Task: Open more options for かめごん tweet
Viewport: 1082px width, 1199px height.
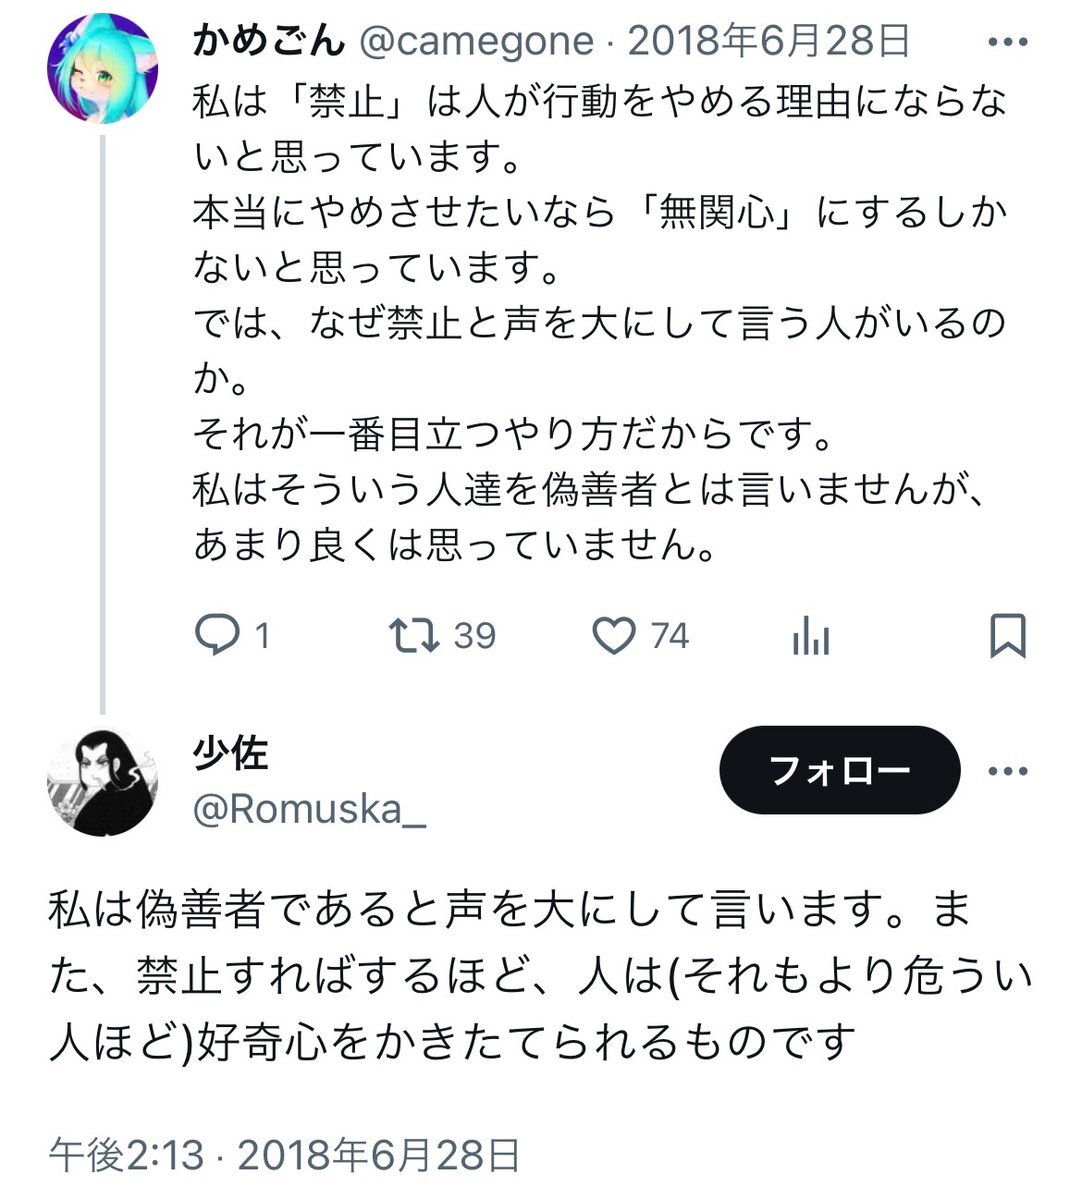Action: click(x=1007, y=42)
